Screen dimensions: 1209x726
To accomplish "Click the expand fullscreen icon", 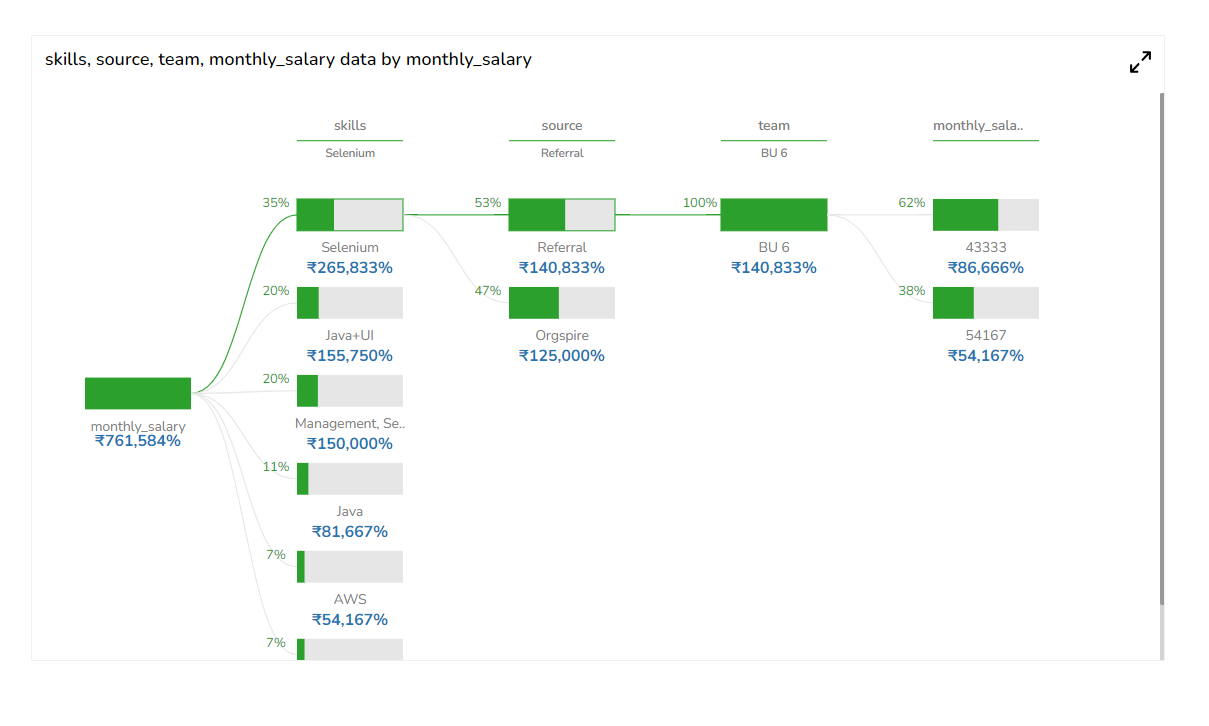I will tap(1140, 62).
